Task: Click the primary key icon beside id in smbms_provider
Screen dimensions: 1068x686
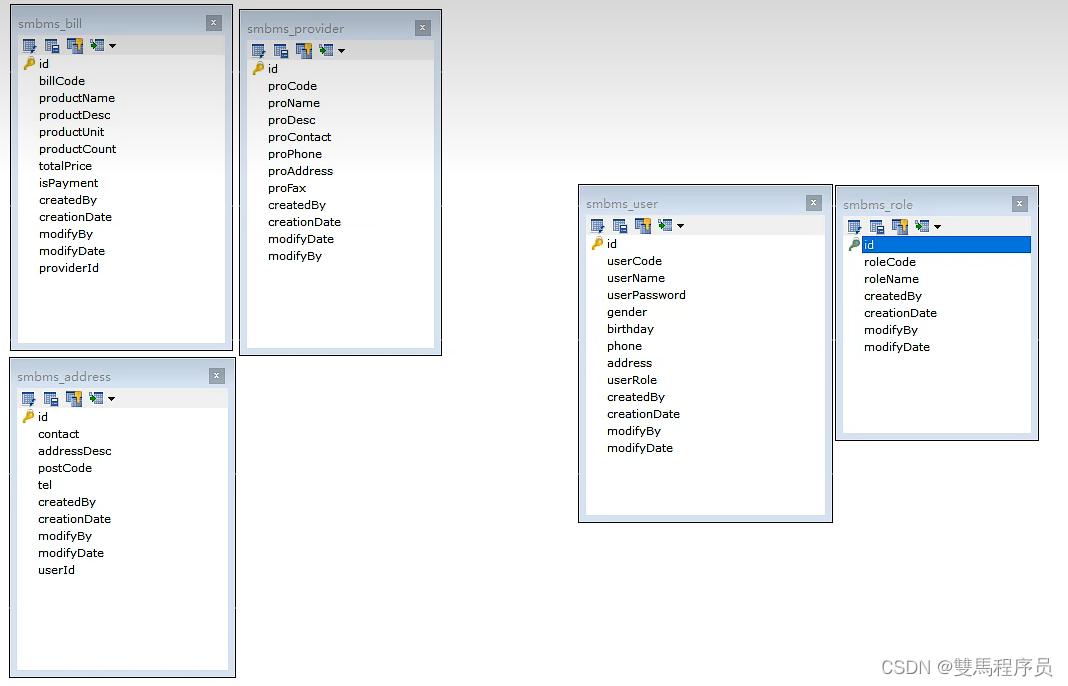Action: point(259,69)
